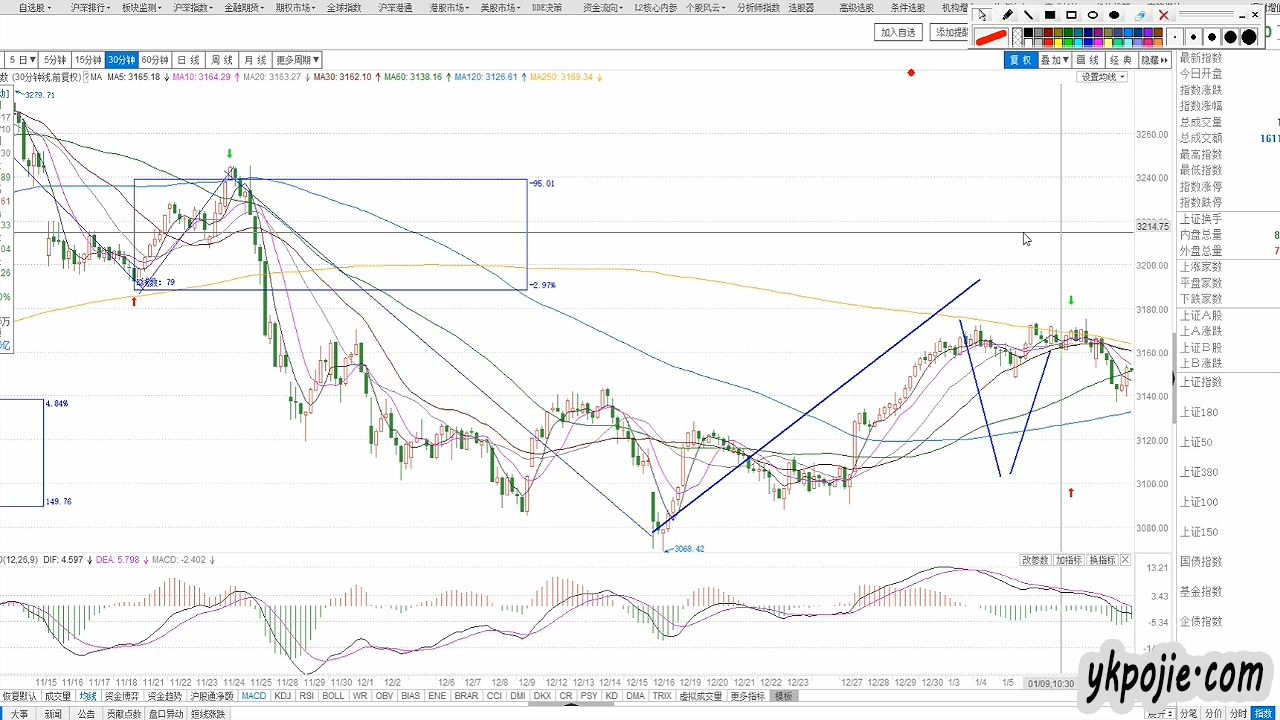Image resolution: width=1280 pixels, height=720 pixels.
Task: Select the straight line drawing tool
Action: click(1028, 15)
